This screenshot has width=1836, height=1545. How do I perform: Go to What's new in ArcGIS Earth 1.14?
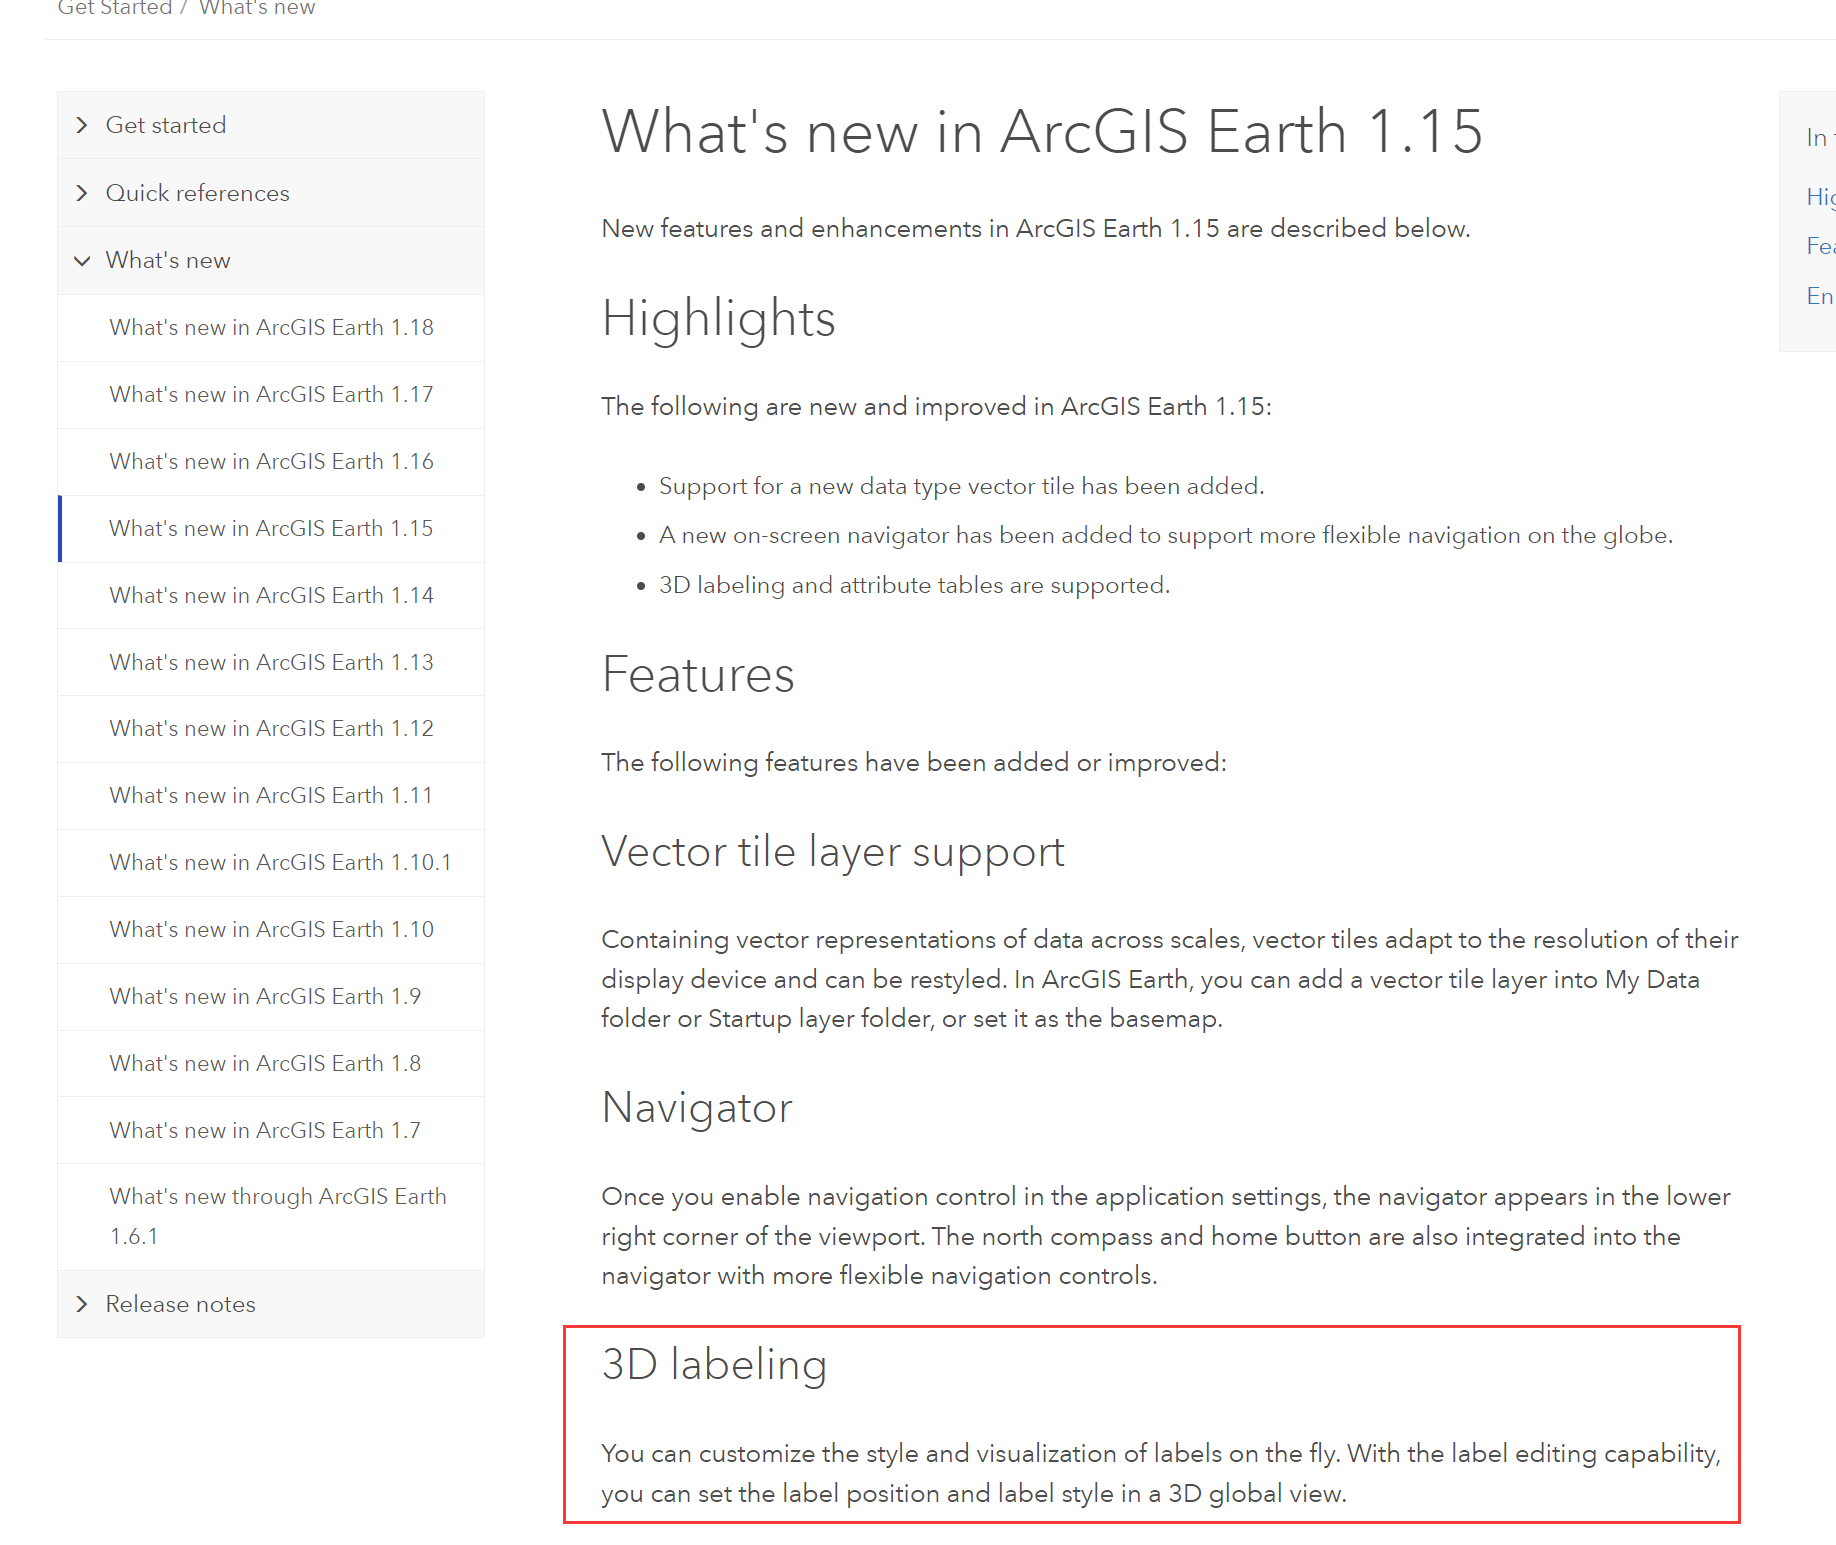(x=271, y=596)
